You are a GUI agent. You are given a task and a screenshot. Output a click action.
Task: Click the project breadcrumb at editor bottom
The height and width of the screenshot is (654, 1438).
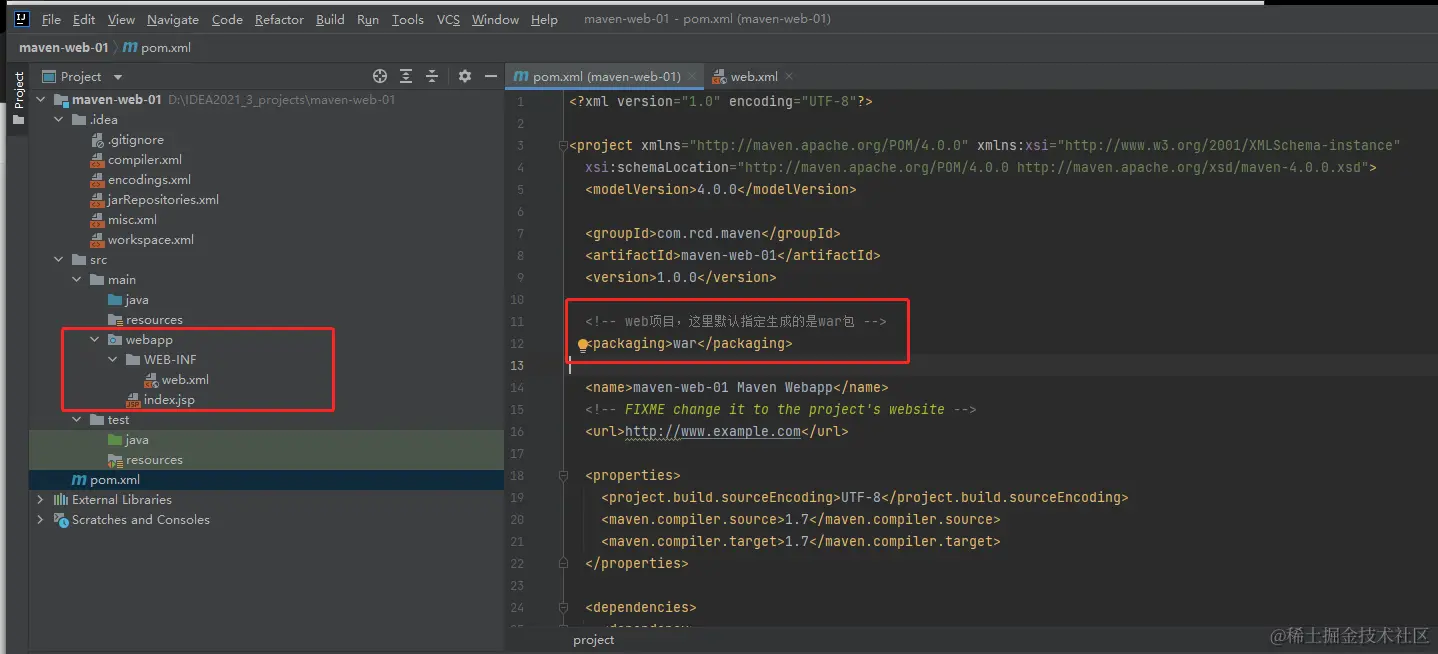pyautogui.click(x=594, y=640)
